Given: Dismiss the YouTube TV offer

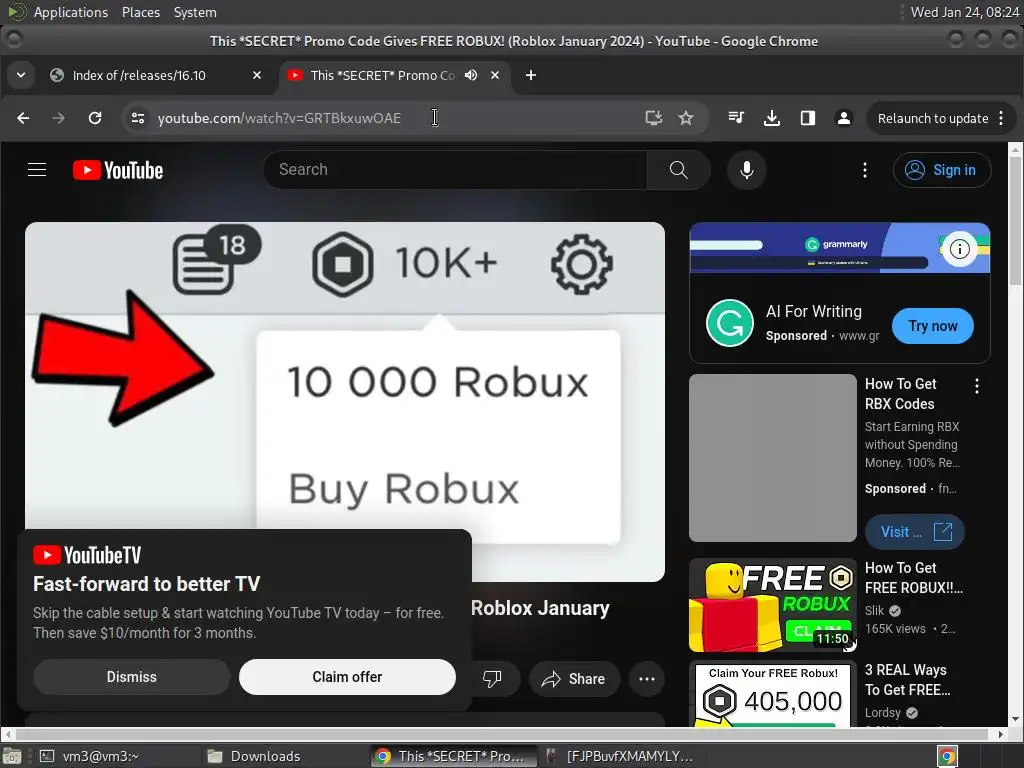Looking at the screenshot, I should click(x=131, y=677).
